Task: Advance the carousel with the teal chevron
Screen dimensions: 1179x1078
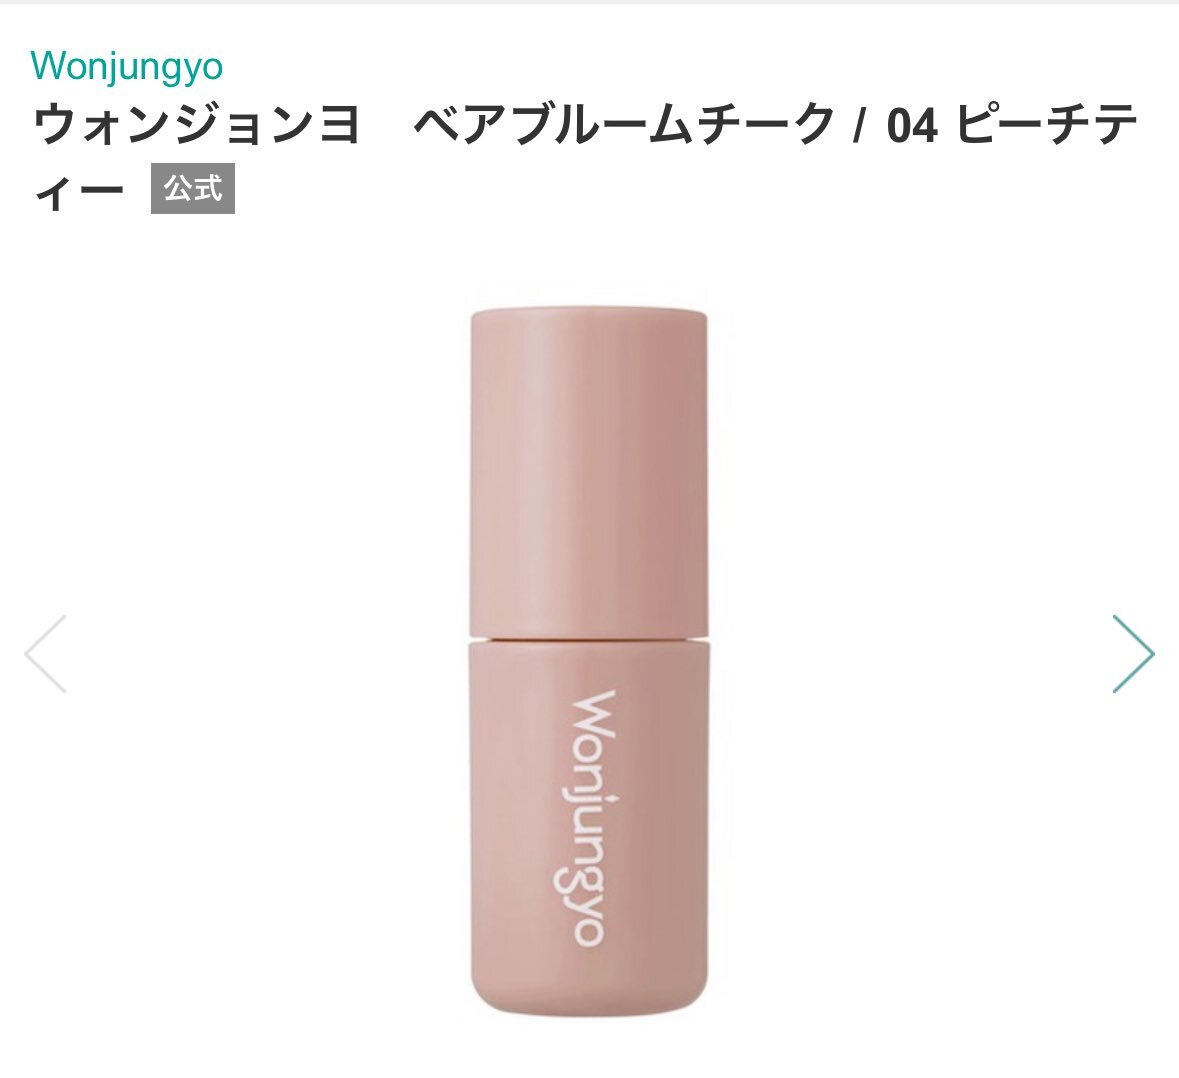Action: point(1133,653)
